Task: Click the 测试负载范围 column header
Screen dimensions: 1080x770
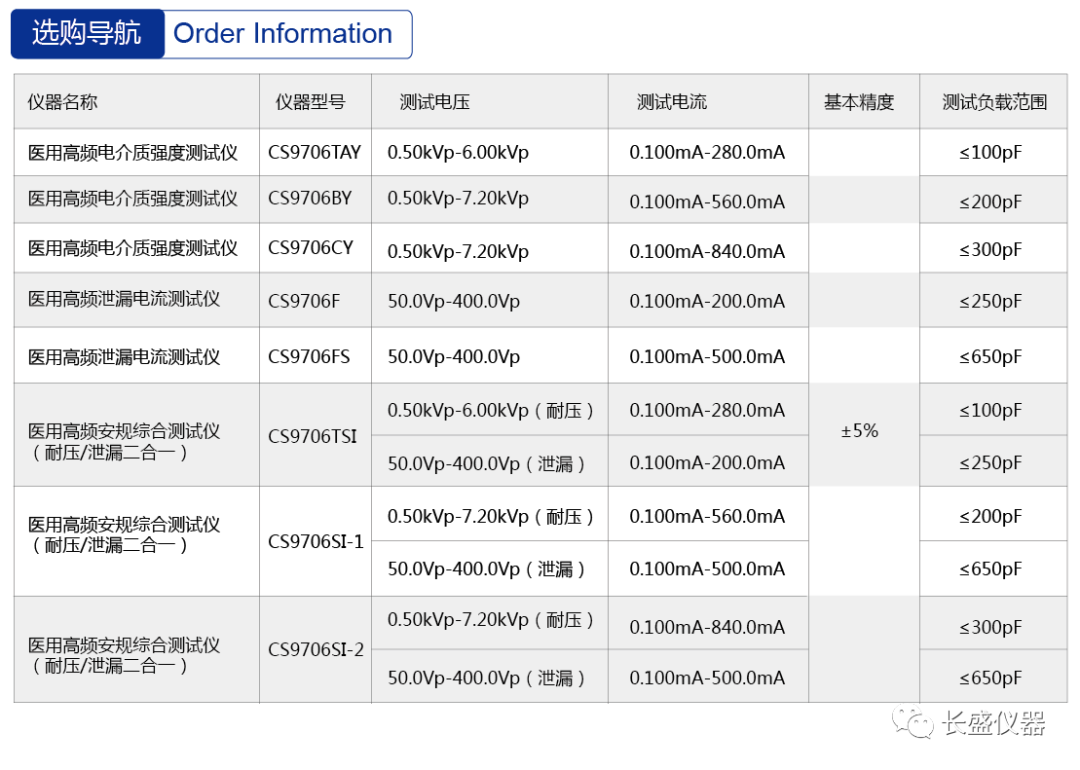Action: [994, 102]
